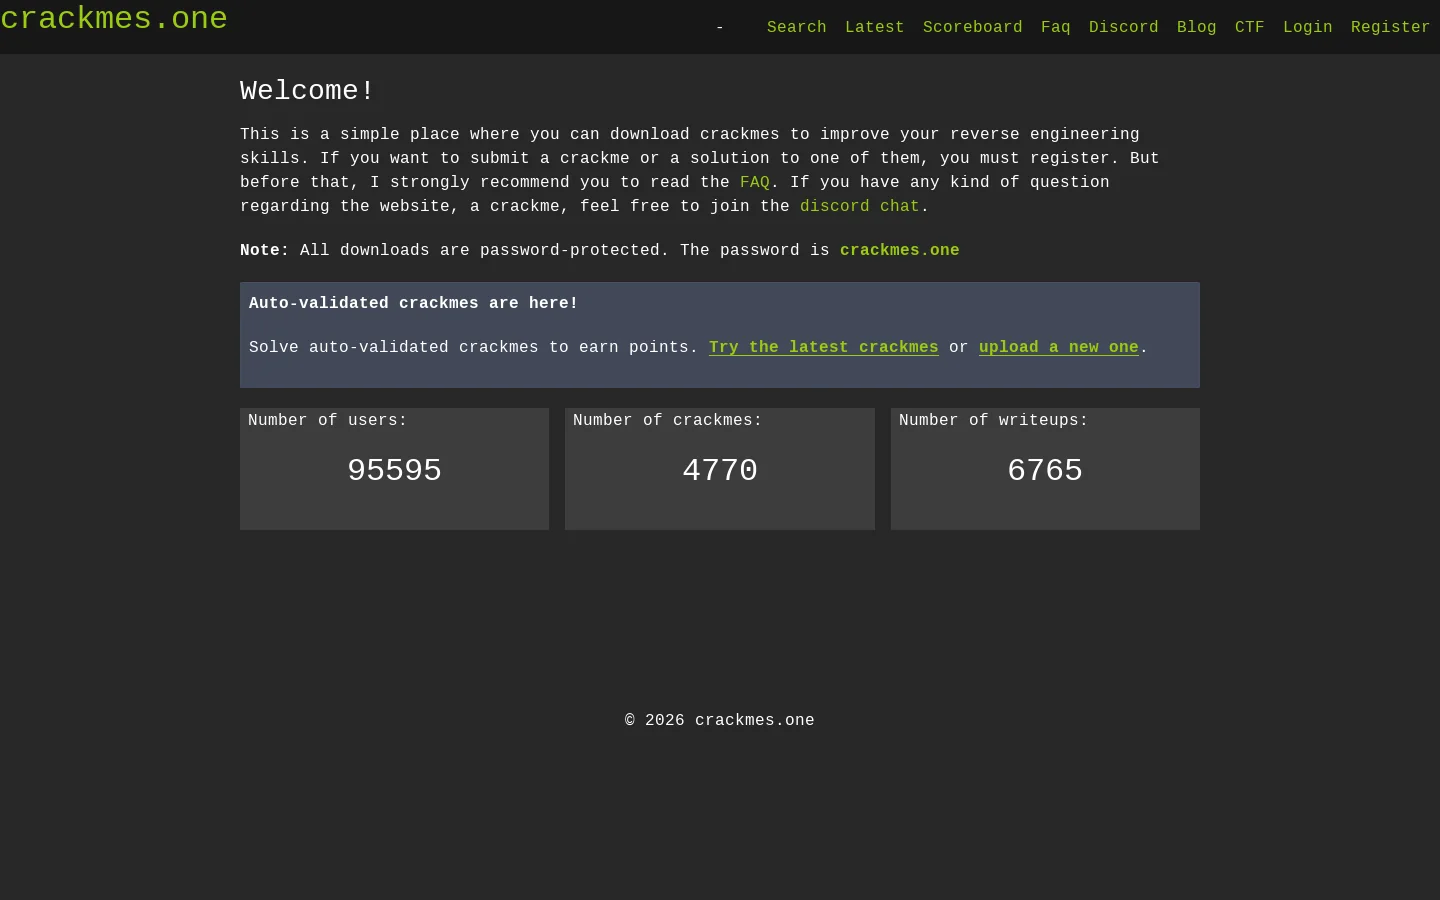Image resolution: width=1440 pixels, height=900 pixels.
Task: Select the crackmes.one password text
Action: pos(900,250)
